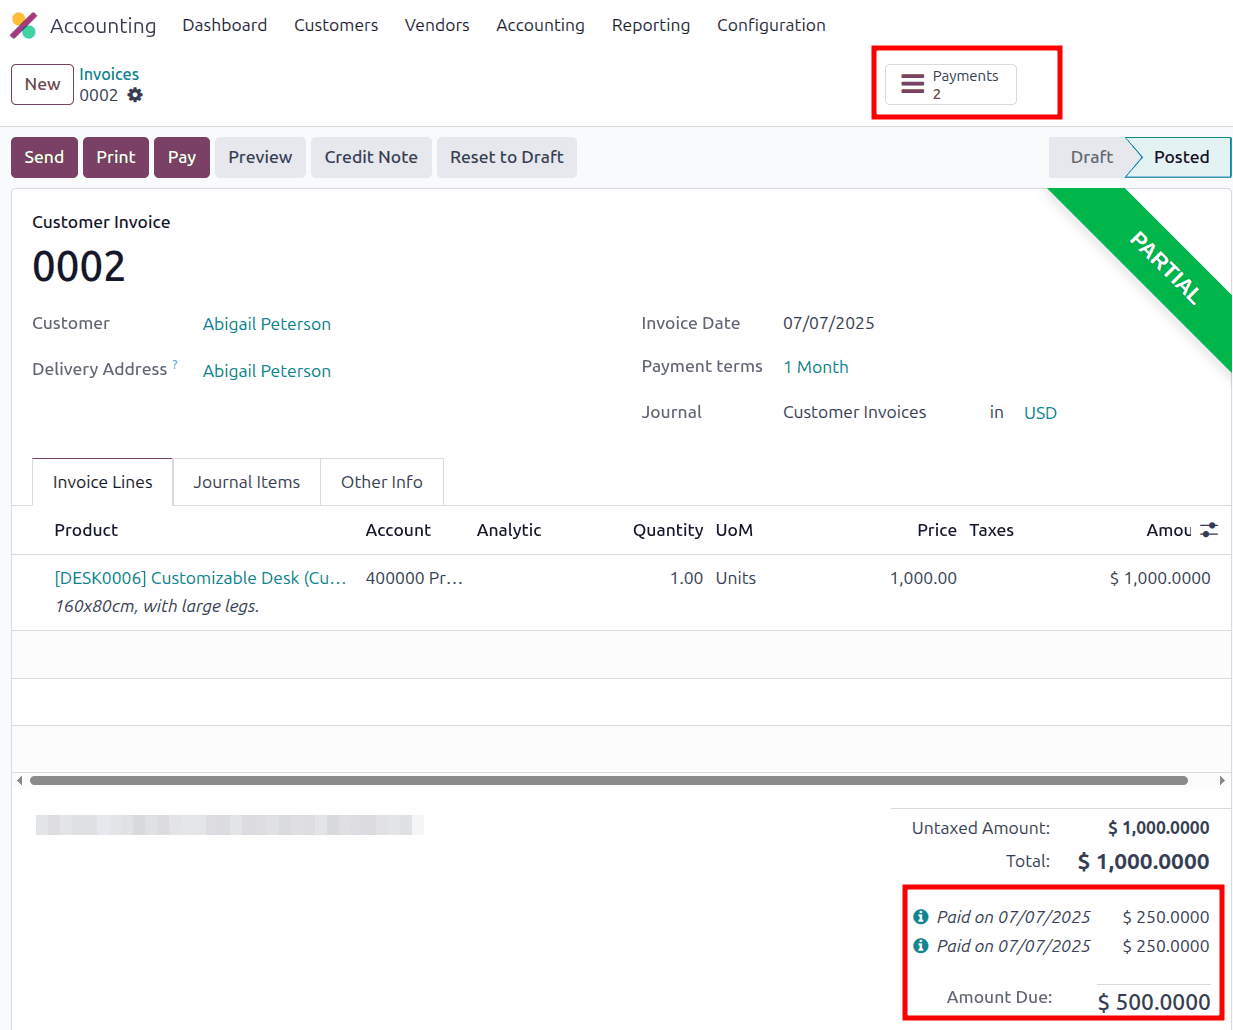Screen dimensions: 1233x1030
Task: Click the Amount Due $ 500.0000 value
Action: pyautogui.click(x=1154, y=1002)
